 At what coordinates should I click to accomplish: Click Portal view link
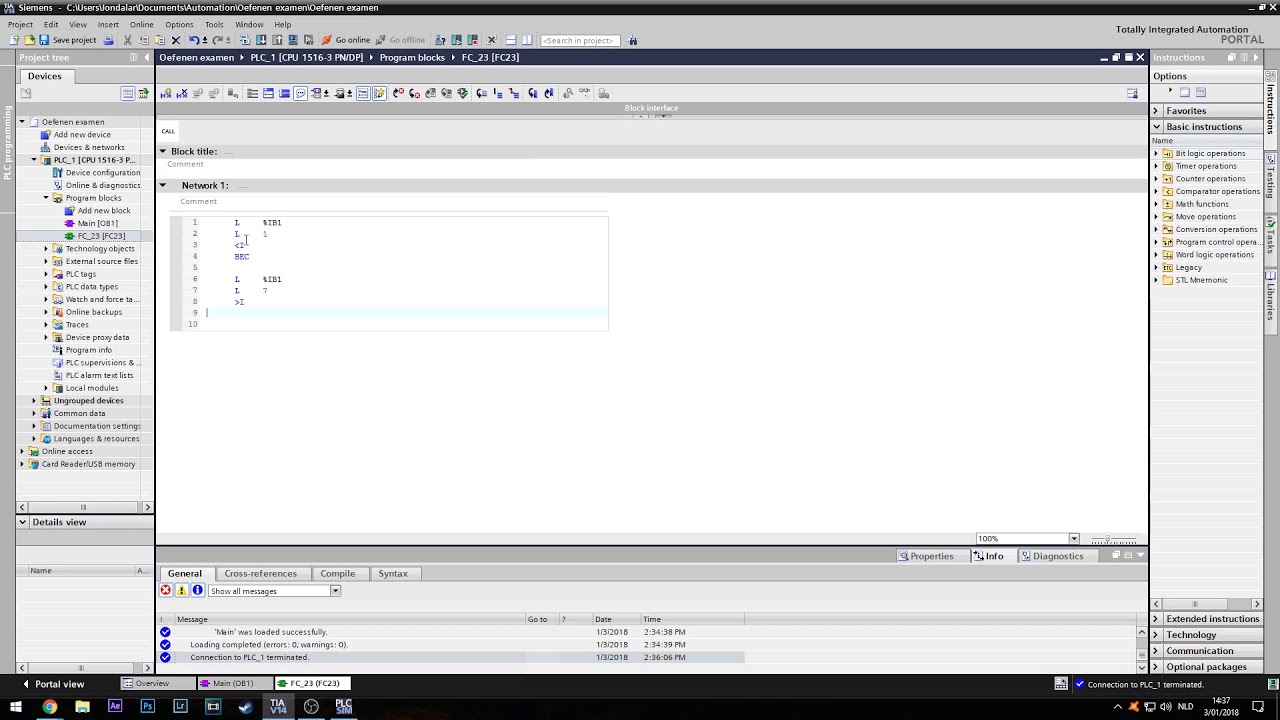click(x=52, y=684)
